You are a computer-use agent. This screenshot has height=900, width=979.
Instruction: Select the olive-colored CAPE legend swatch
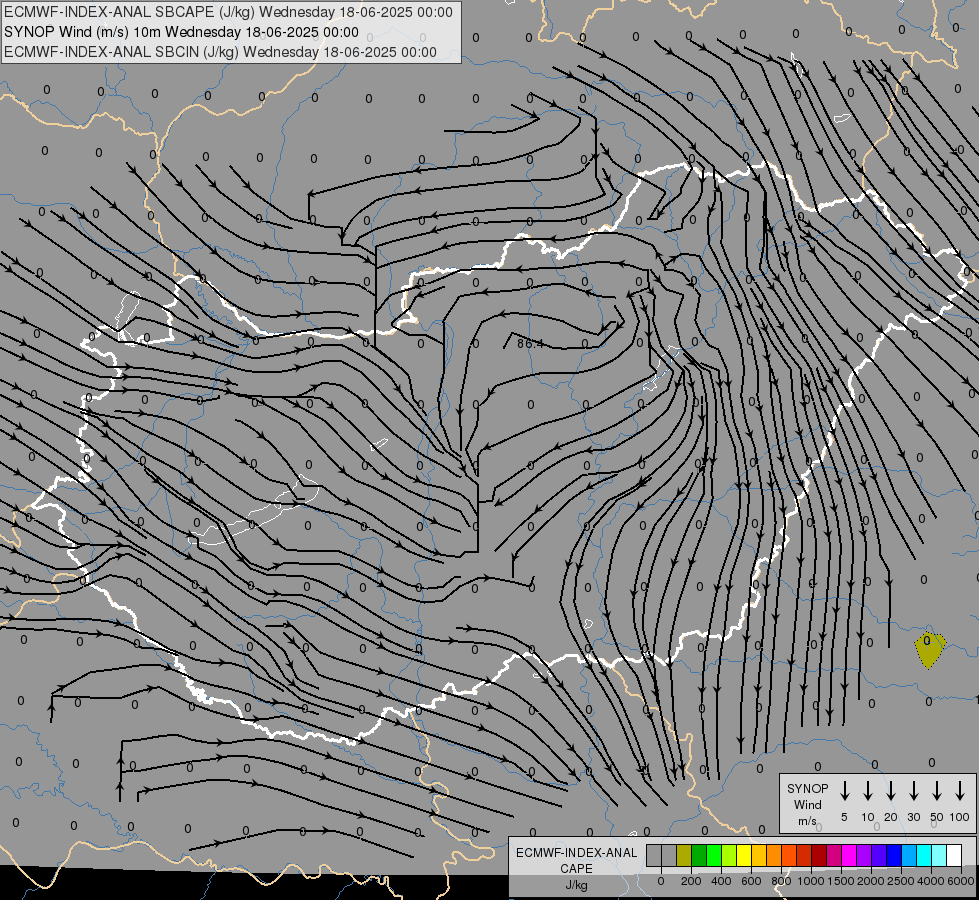684,856
